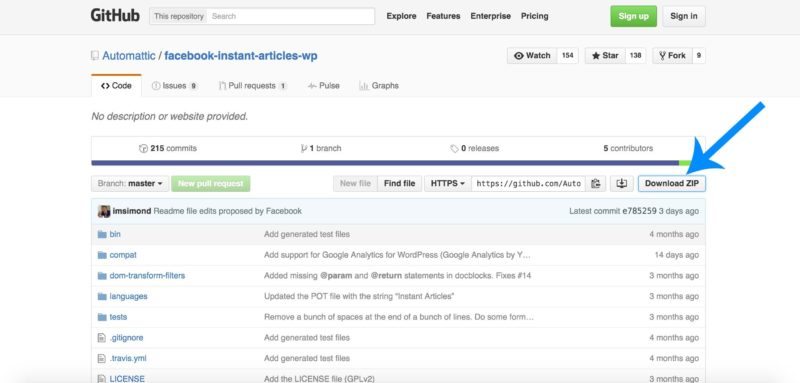Switch to the Issues tab

click(174, 86)
